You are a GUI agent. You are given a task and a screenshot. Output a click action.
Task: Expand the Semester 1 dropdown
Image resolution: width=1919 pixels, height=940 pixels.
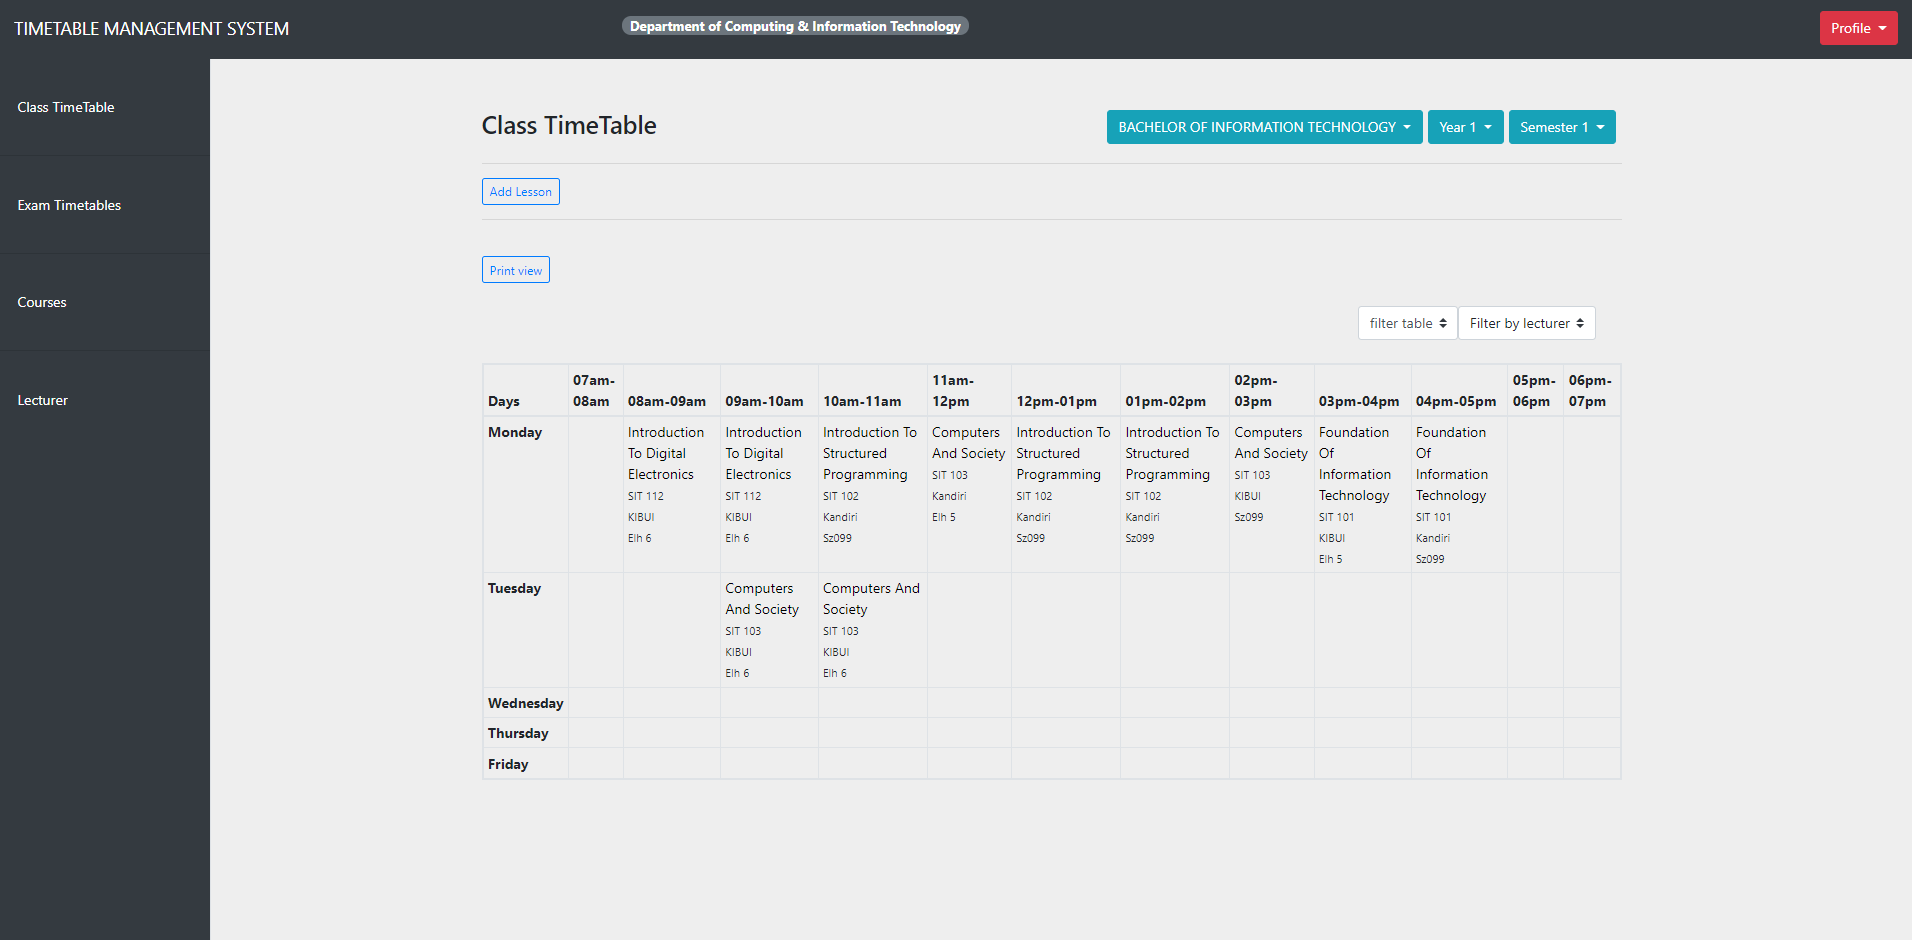tap(1561, 127)
